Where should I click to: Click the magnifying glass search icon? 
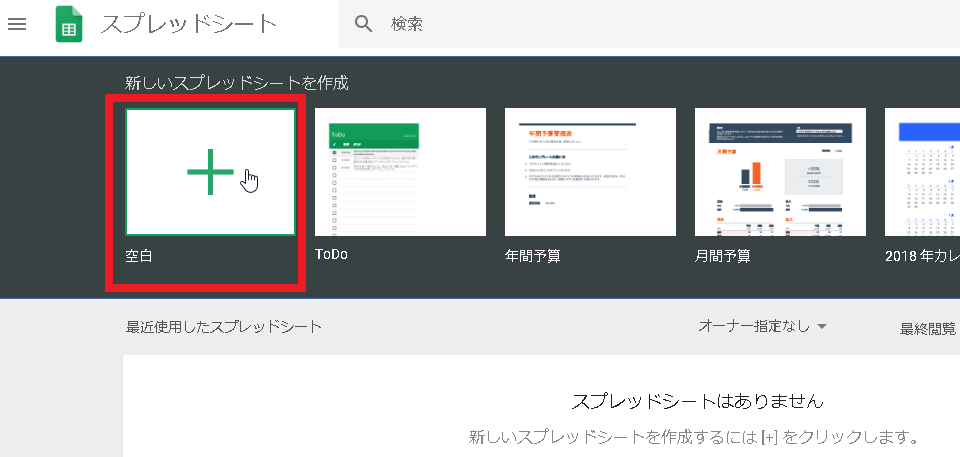click(x=364, y=24)
